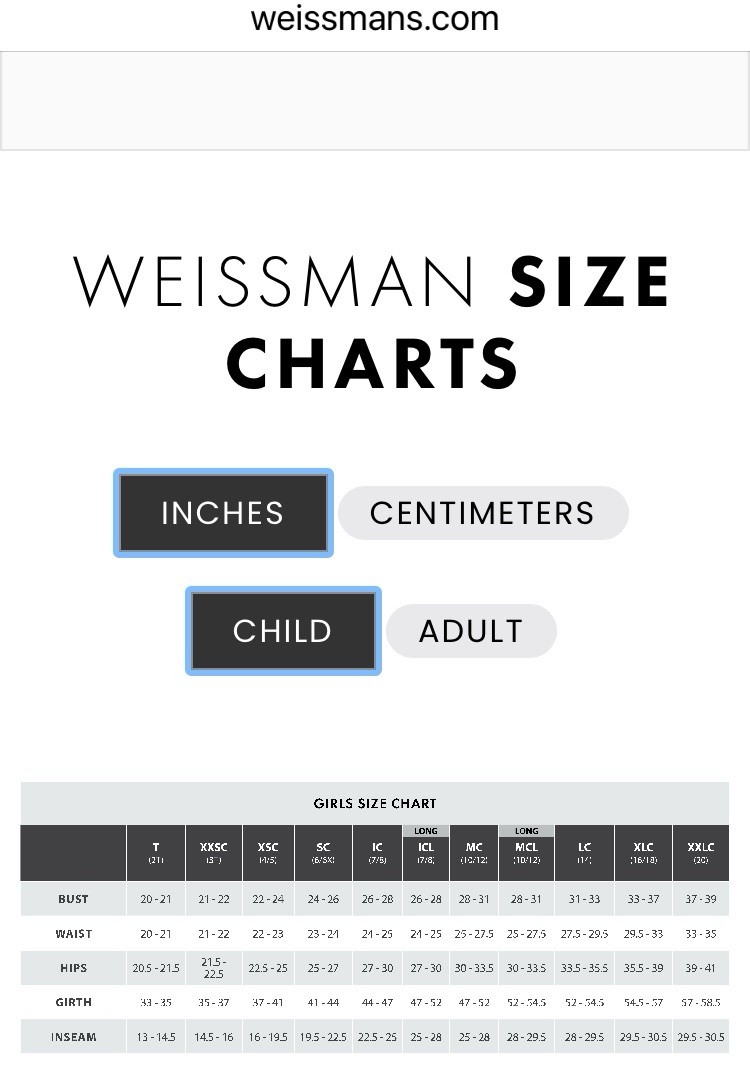Image resolution: width=750 pixels, height=1078 pixels.
Task: Click the empty banner below the URL
Action: 374,100
